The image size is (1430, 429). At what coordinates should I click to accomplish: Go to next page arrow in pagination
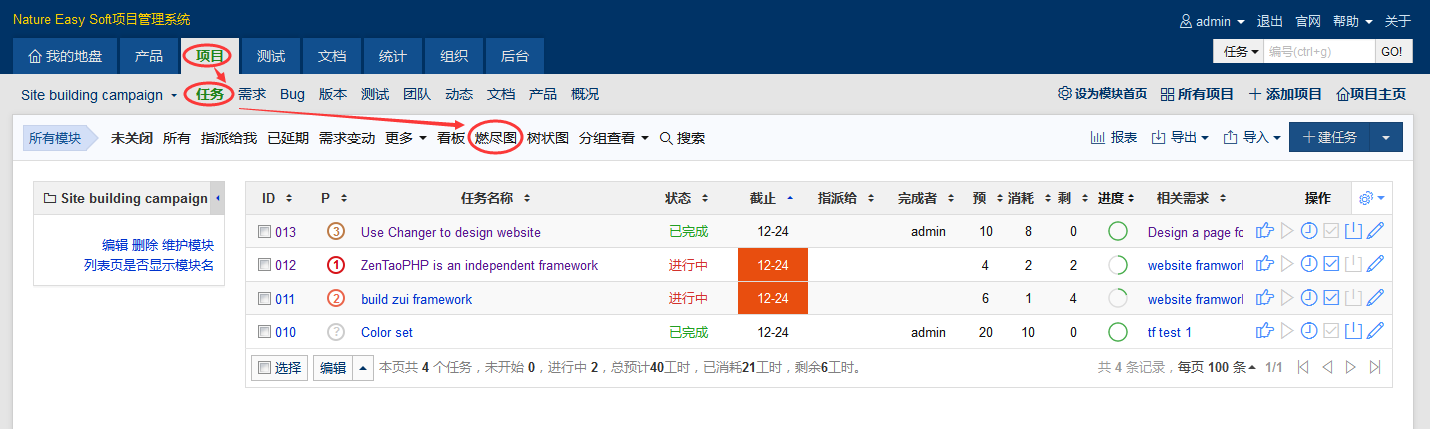(1351, 367)
